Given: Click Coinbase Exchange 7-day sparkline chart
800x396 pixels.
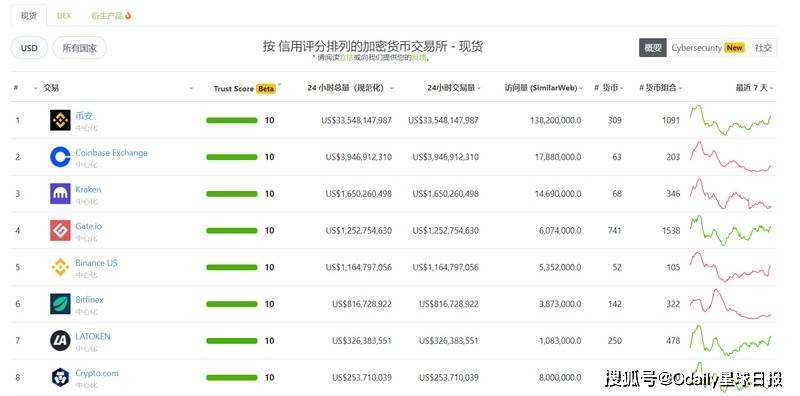Looking at the screenshot, I should 731,157.
